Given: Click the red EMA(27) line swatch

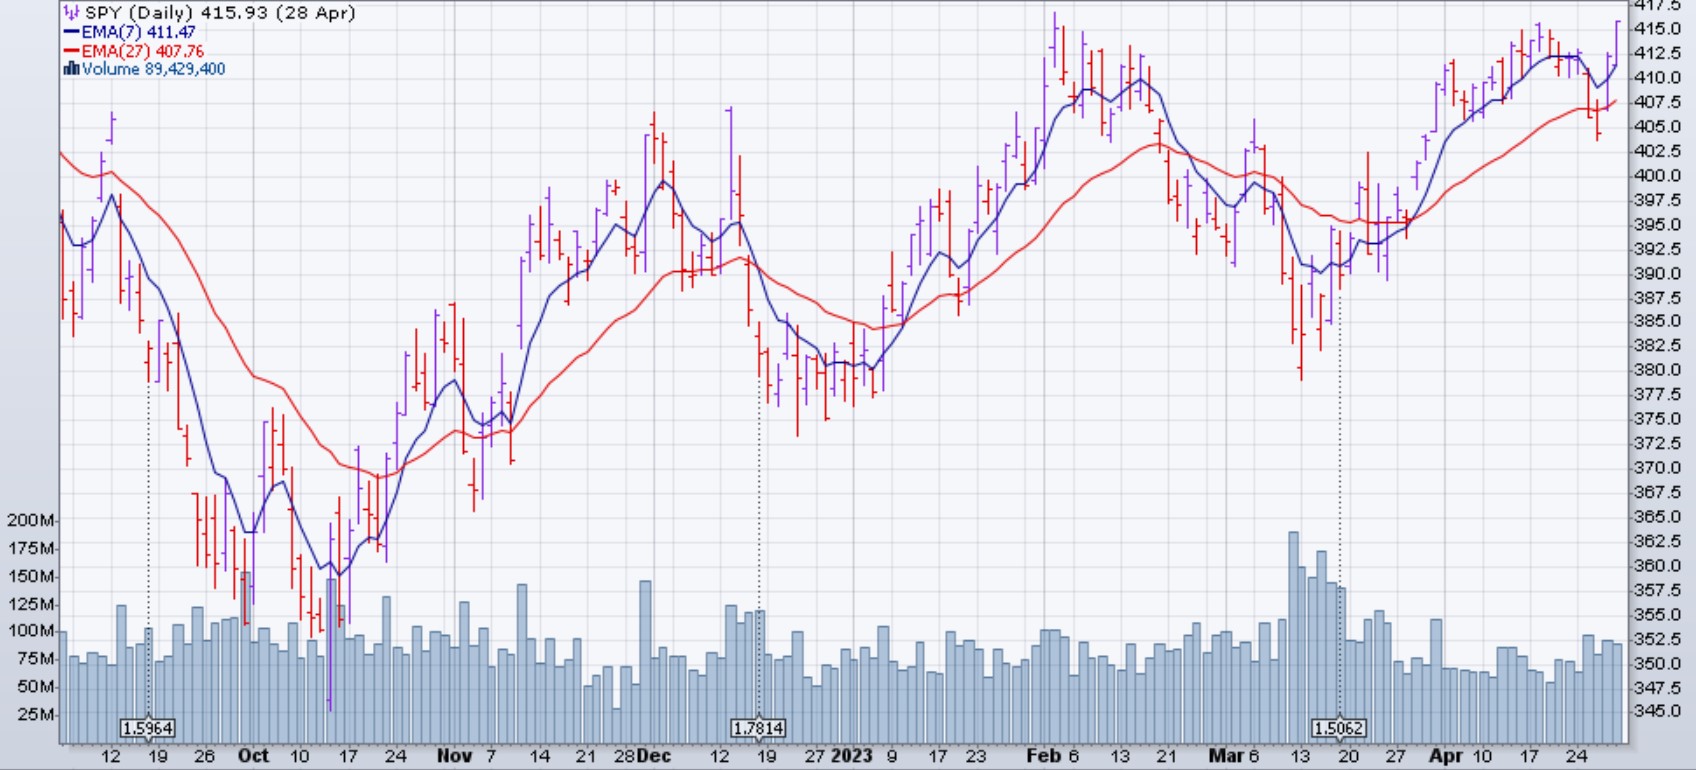Looking at the screenshot, I should coord(71,51).
